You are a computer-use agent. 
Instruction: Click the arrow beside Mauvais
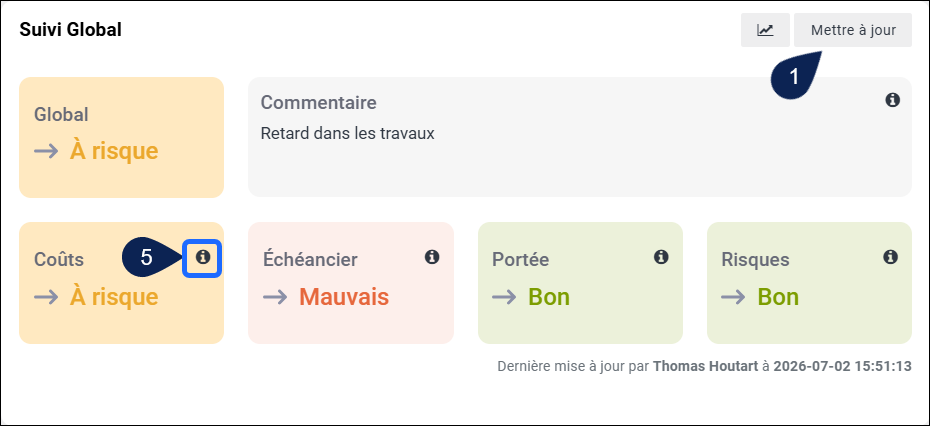(275, 297)
